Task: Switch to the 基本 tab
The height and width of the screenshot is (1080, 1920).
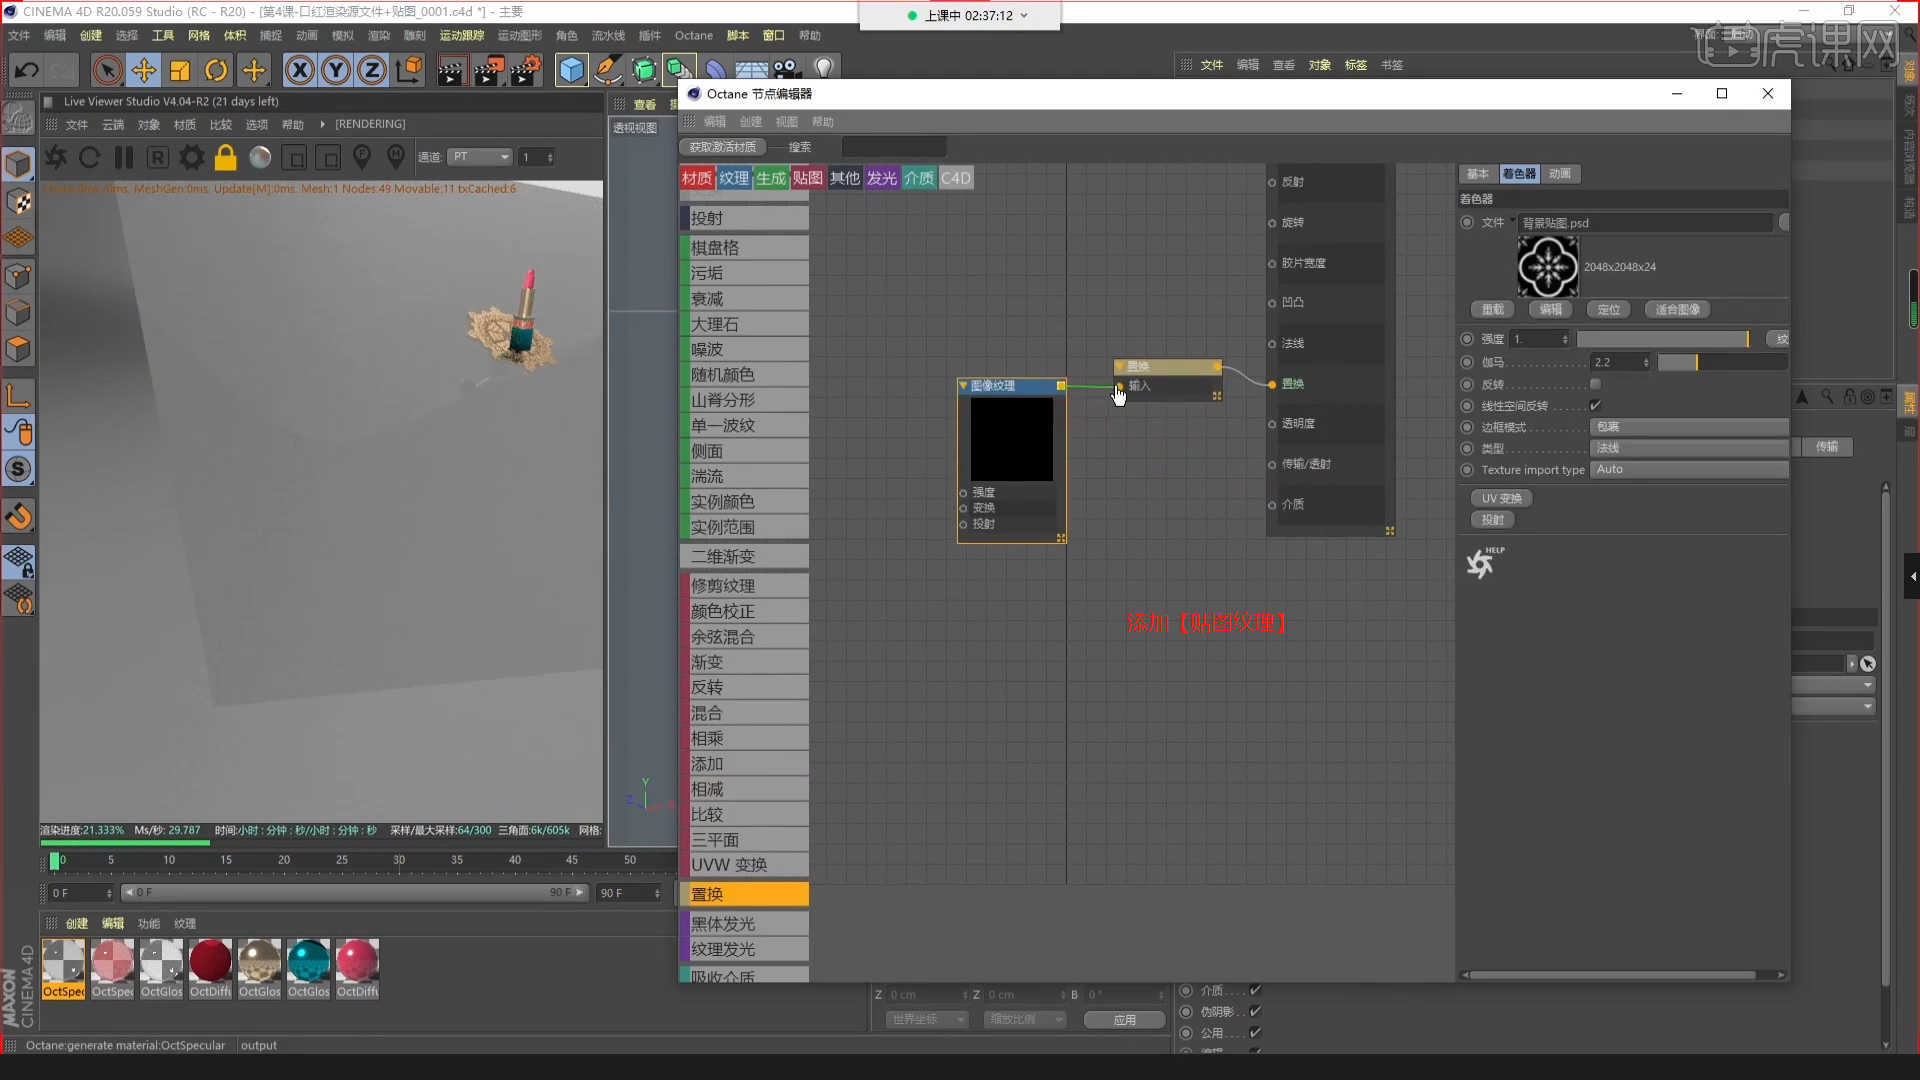Action: (x=1478, y=174)
